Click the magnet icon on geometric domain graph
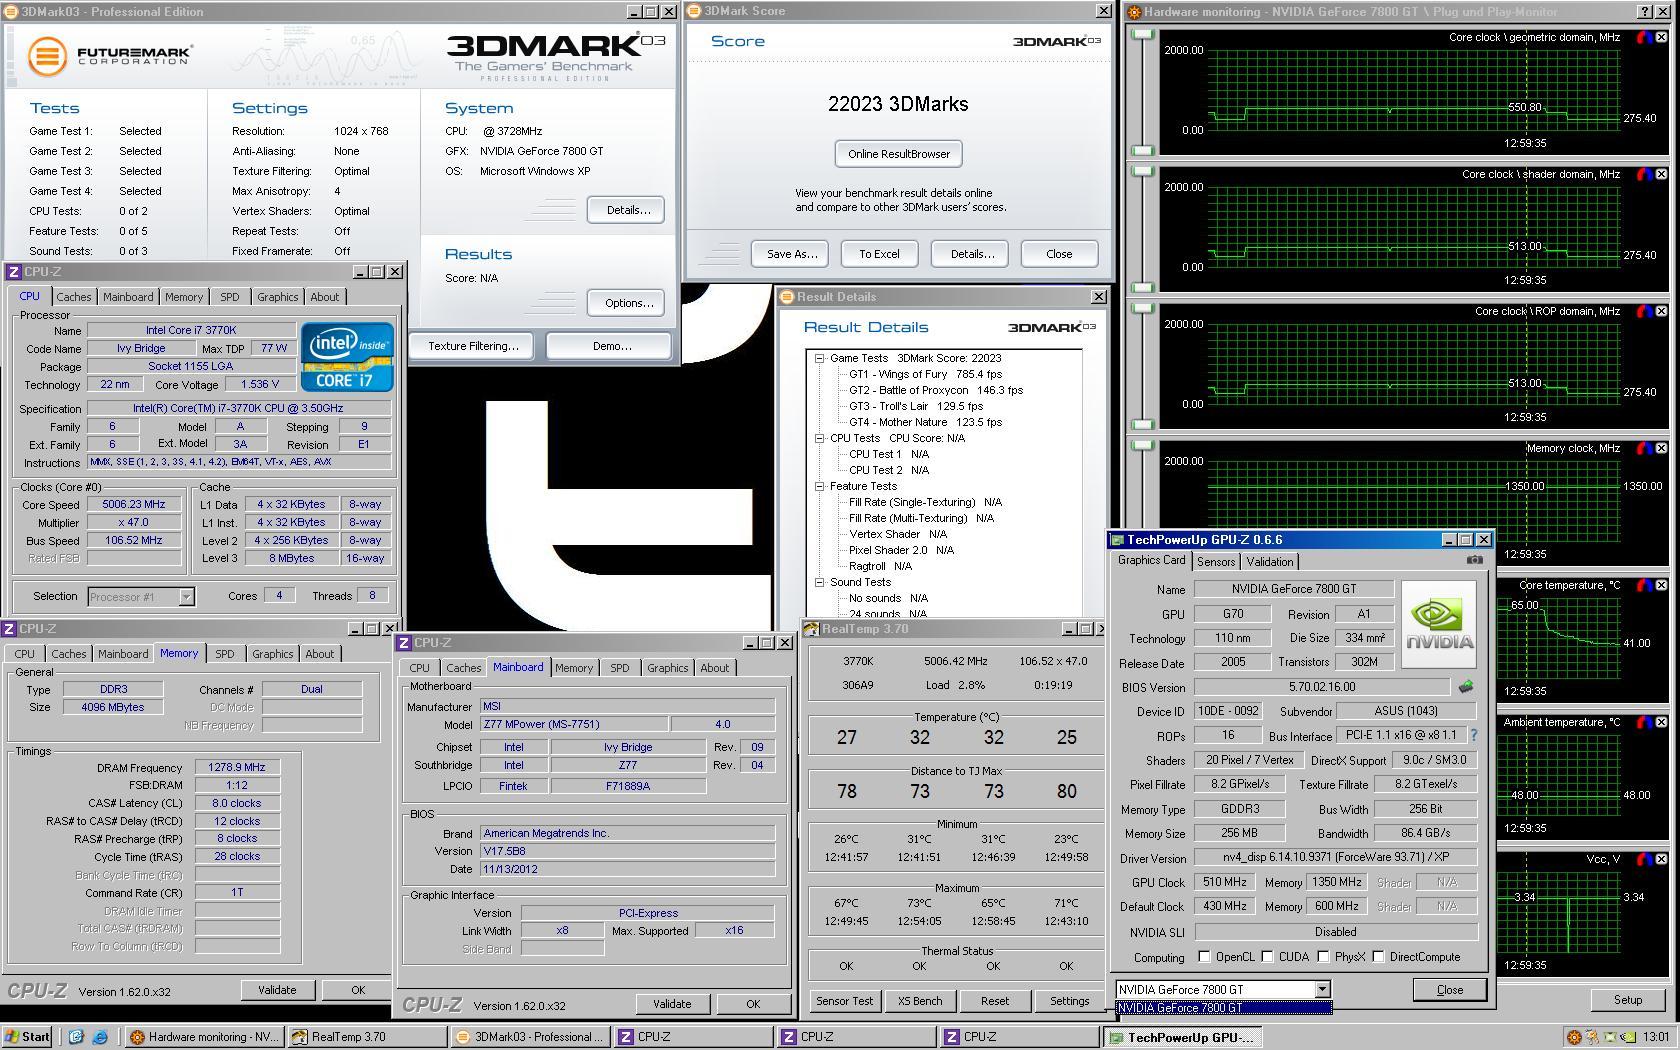Viewport: 1680px width, 1050px height. coord(1644,37)
